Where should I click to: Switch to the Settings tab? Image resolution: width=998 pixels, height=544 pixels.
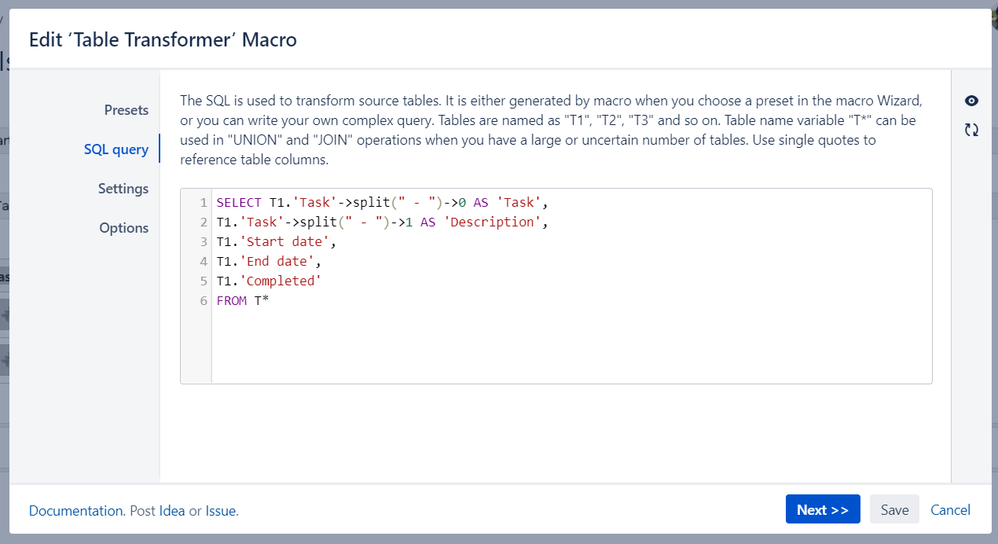[123, 189]
